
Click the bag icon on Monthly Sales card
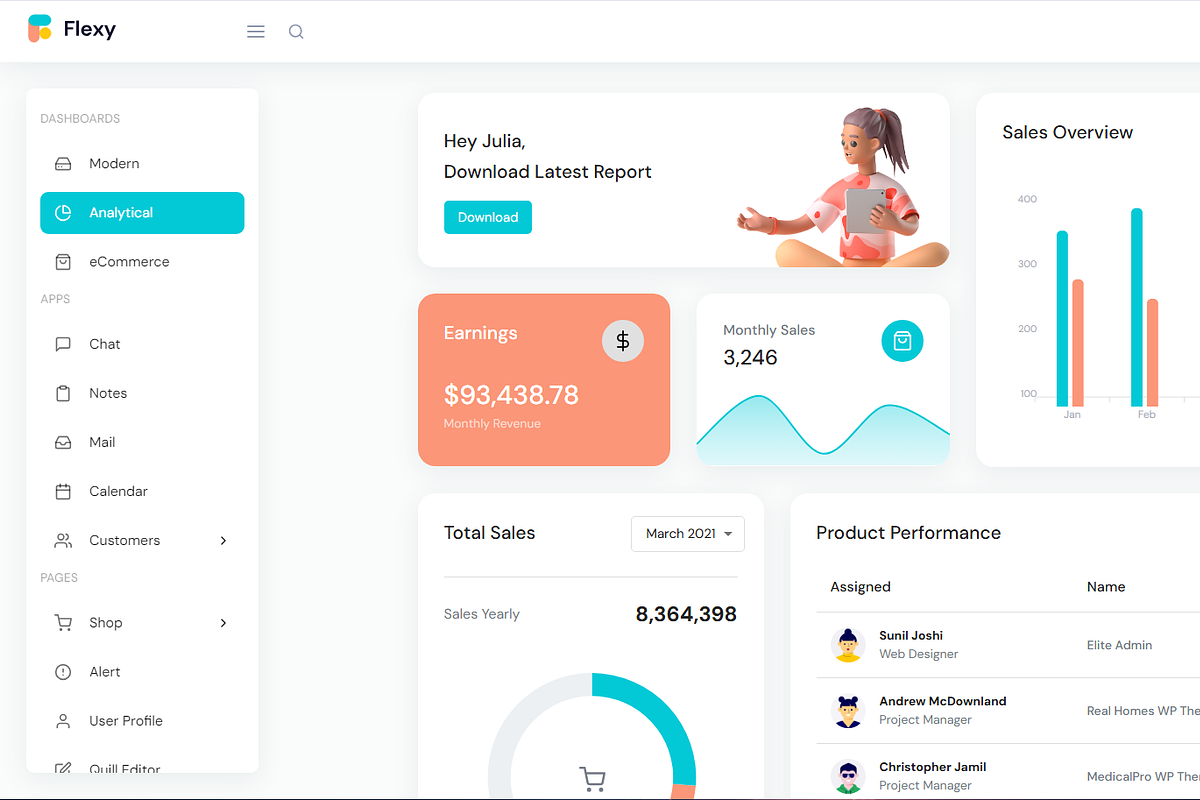pyautogui.click(x=902, y=341)
